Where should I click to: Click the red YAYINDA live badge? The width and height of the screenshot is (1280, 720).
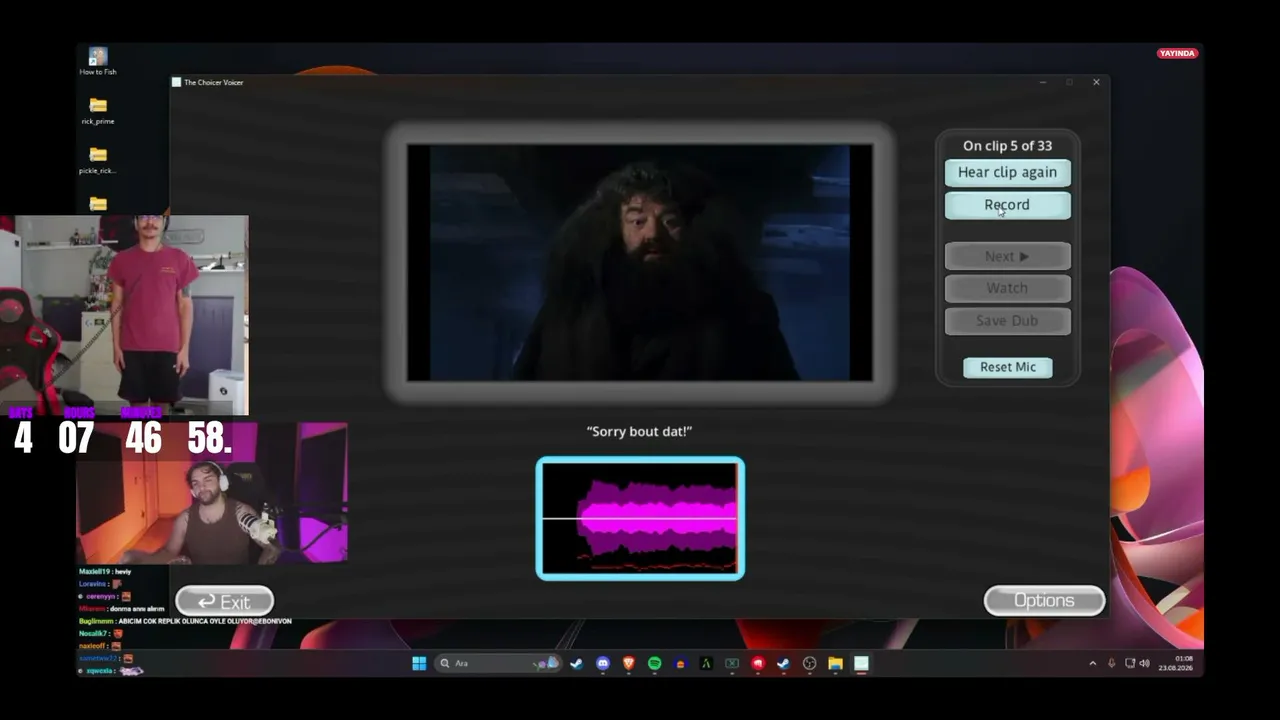(1178, 53)
